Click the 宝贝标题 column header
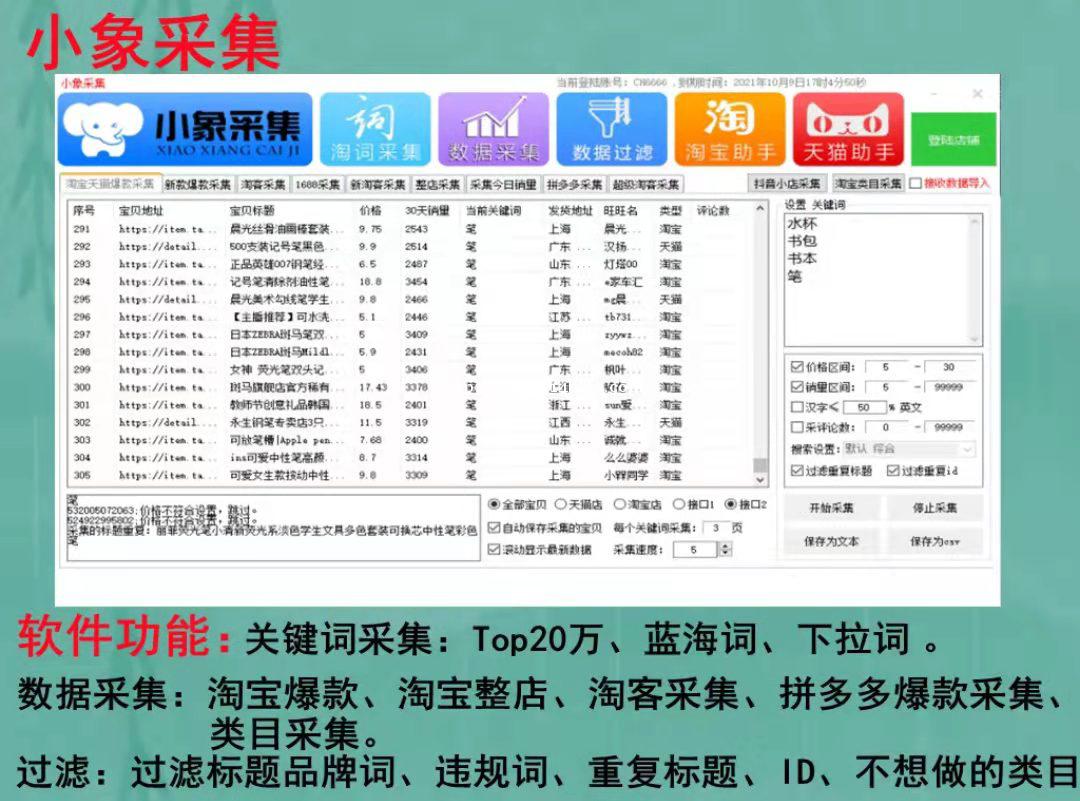Viewport: 1080px width, 801px height. pos(252,210)
